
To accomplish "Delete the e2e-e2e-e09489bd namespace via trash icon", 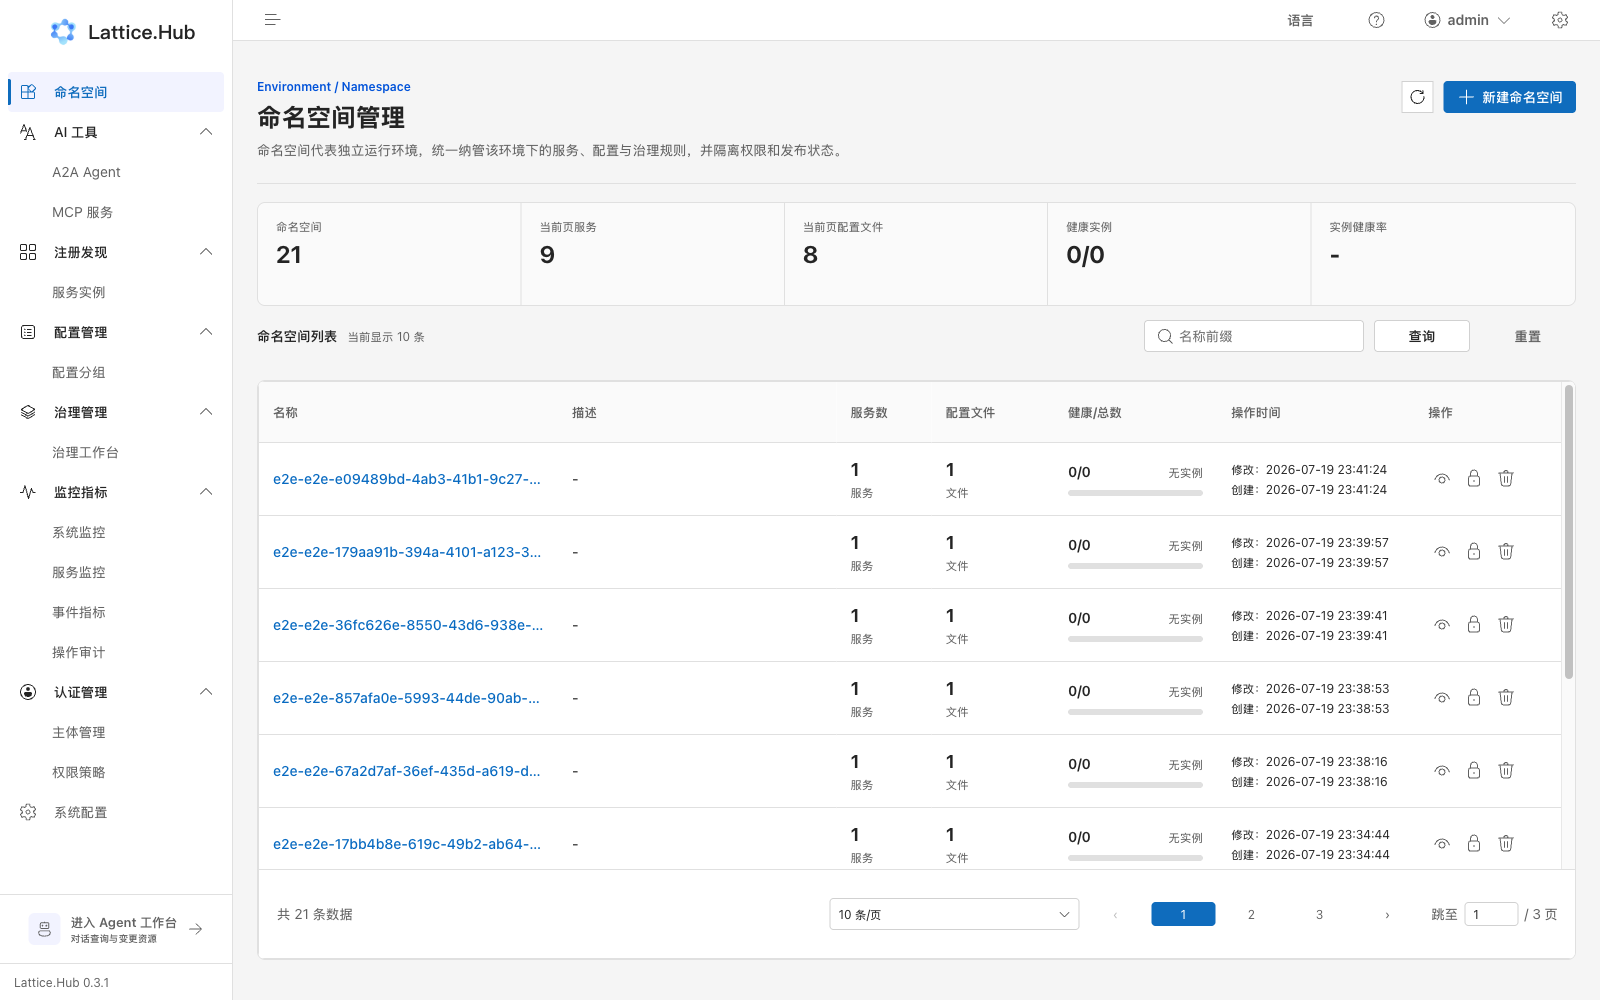I will pos(1505,478).
